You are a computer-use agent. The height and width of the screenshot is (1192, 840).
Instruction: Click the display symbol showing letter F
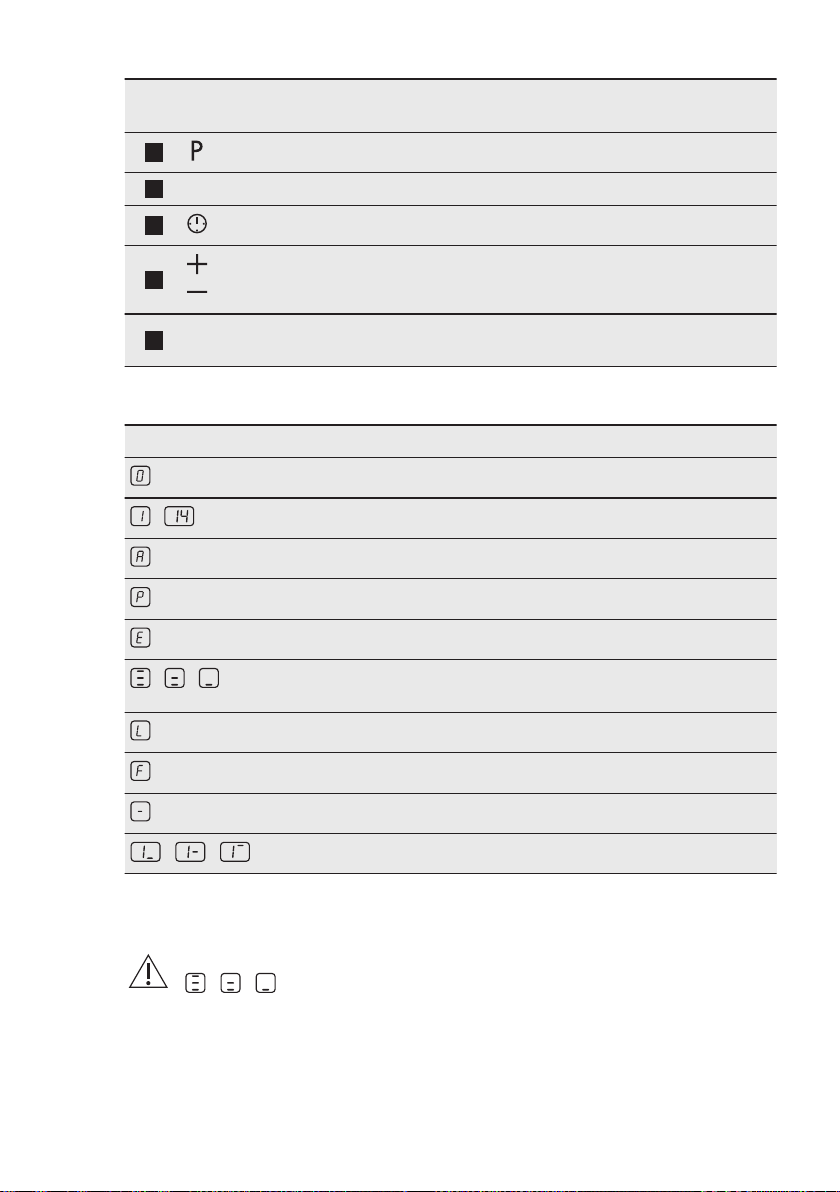[141, 772]
